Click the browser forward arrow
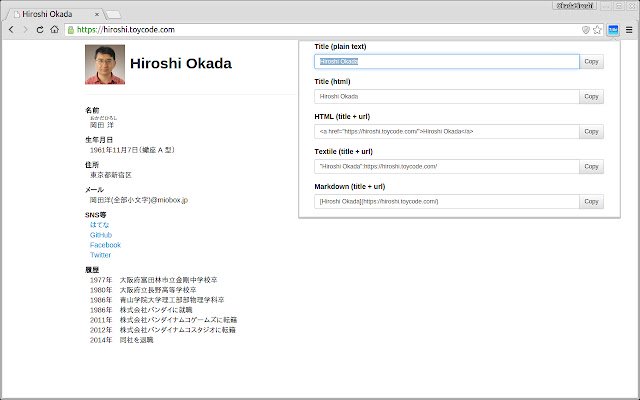 [x=25, y=29]
